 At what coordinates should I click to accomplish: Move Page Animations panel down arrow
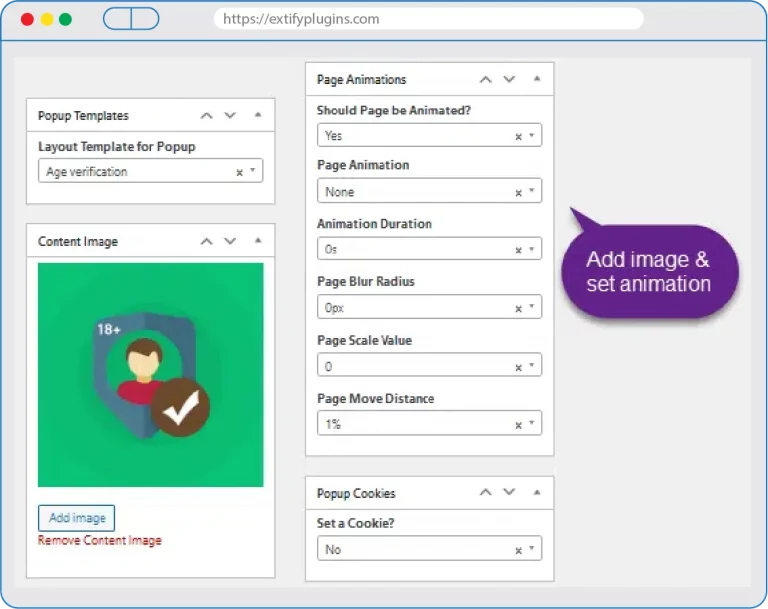[x=509, y=79]
